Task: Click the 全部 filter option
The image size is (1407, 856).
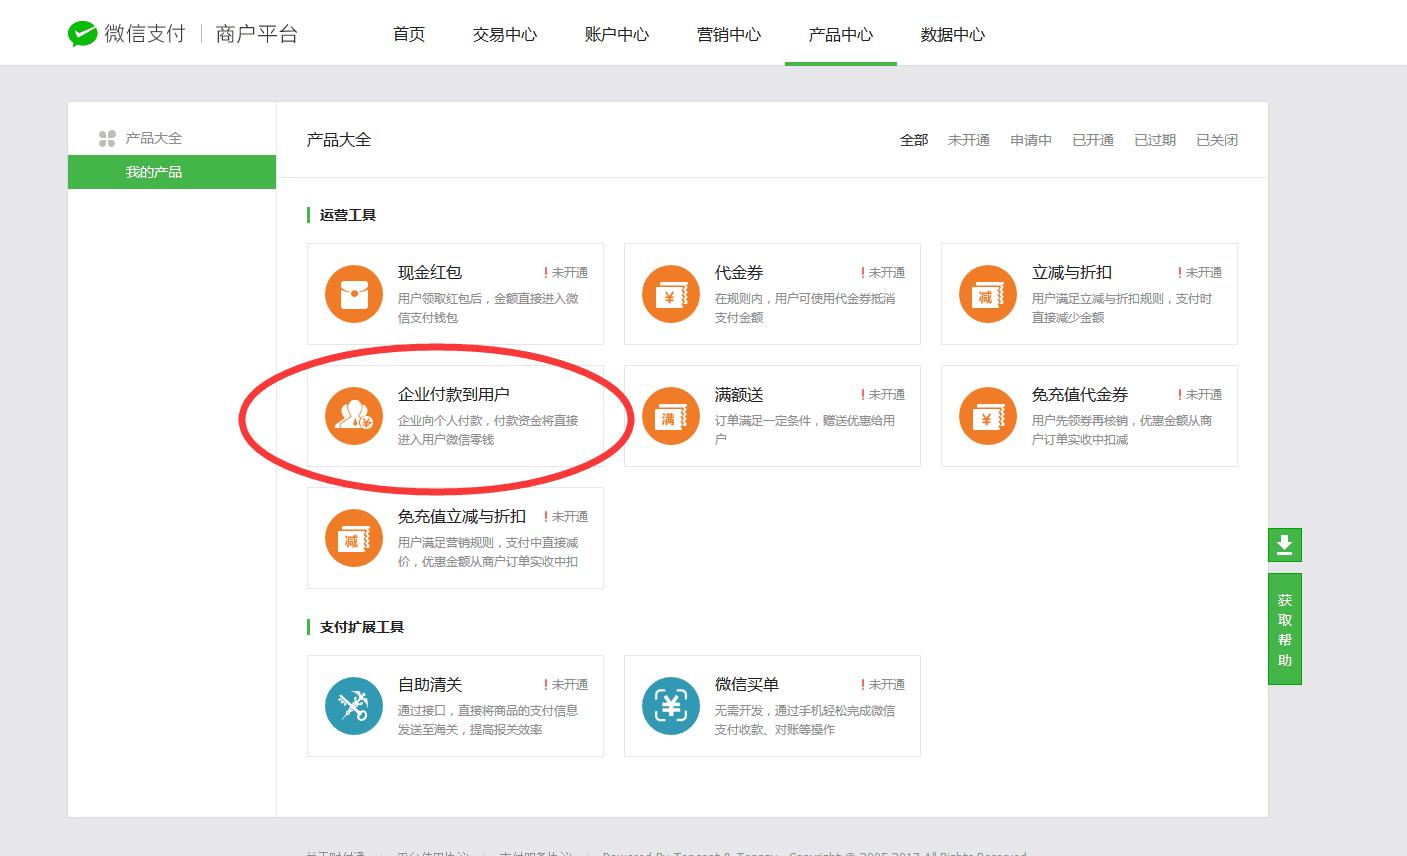Action: 913,140
